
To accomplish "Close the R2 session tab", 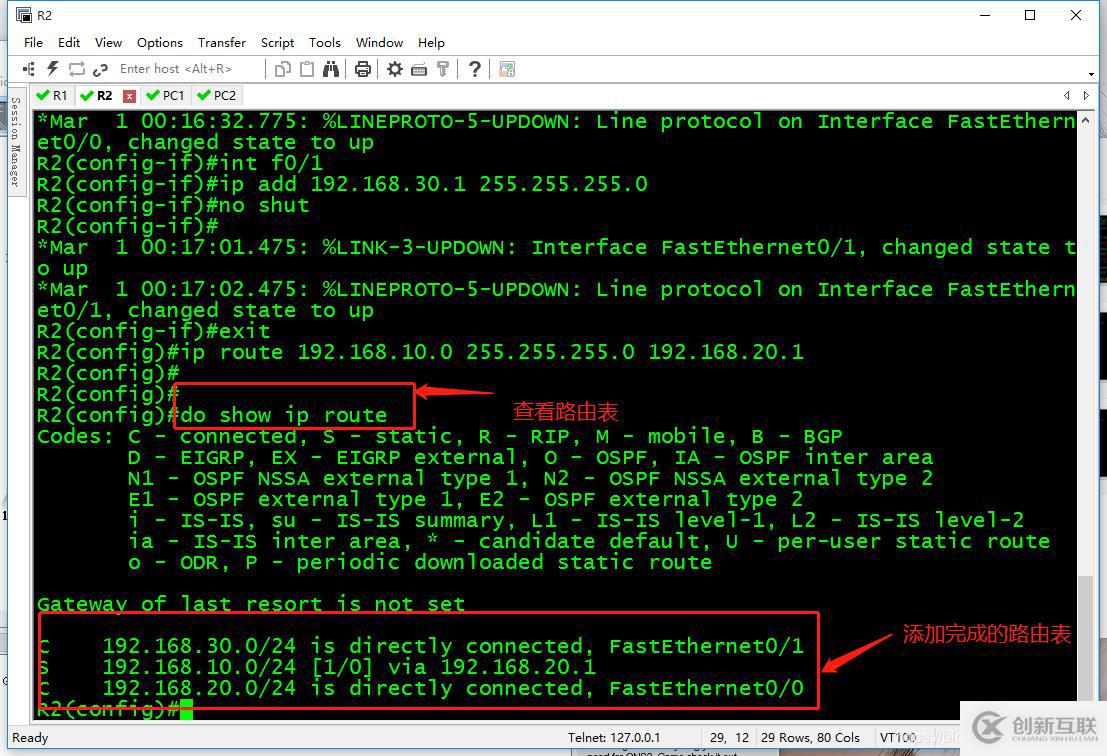I will pos(129,96).
